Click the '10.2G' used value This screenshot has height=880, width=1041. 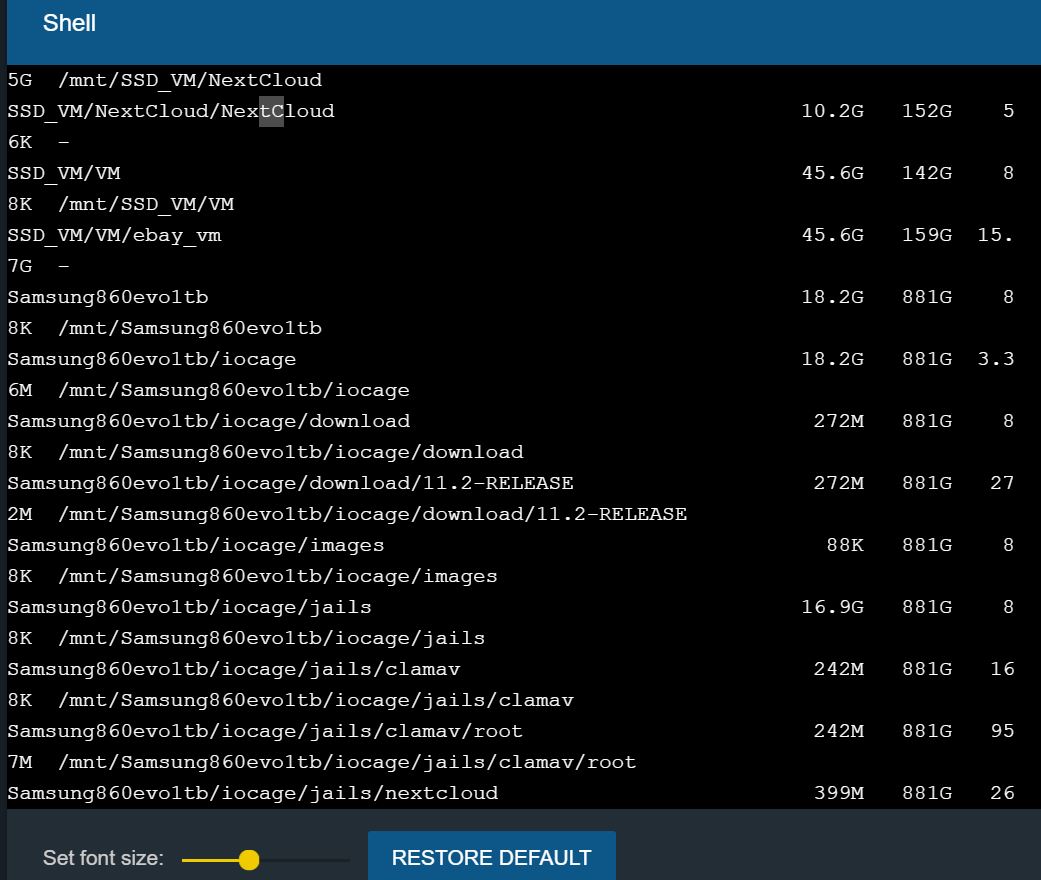tap(833, 111)
